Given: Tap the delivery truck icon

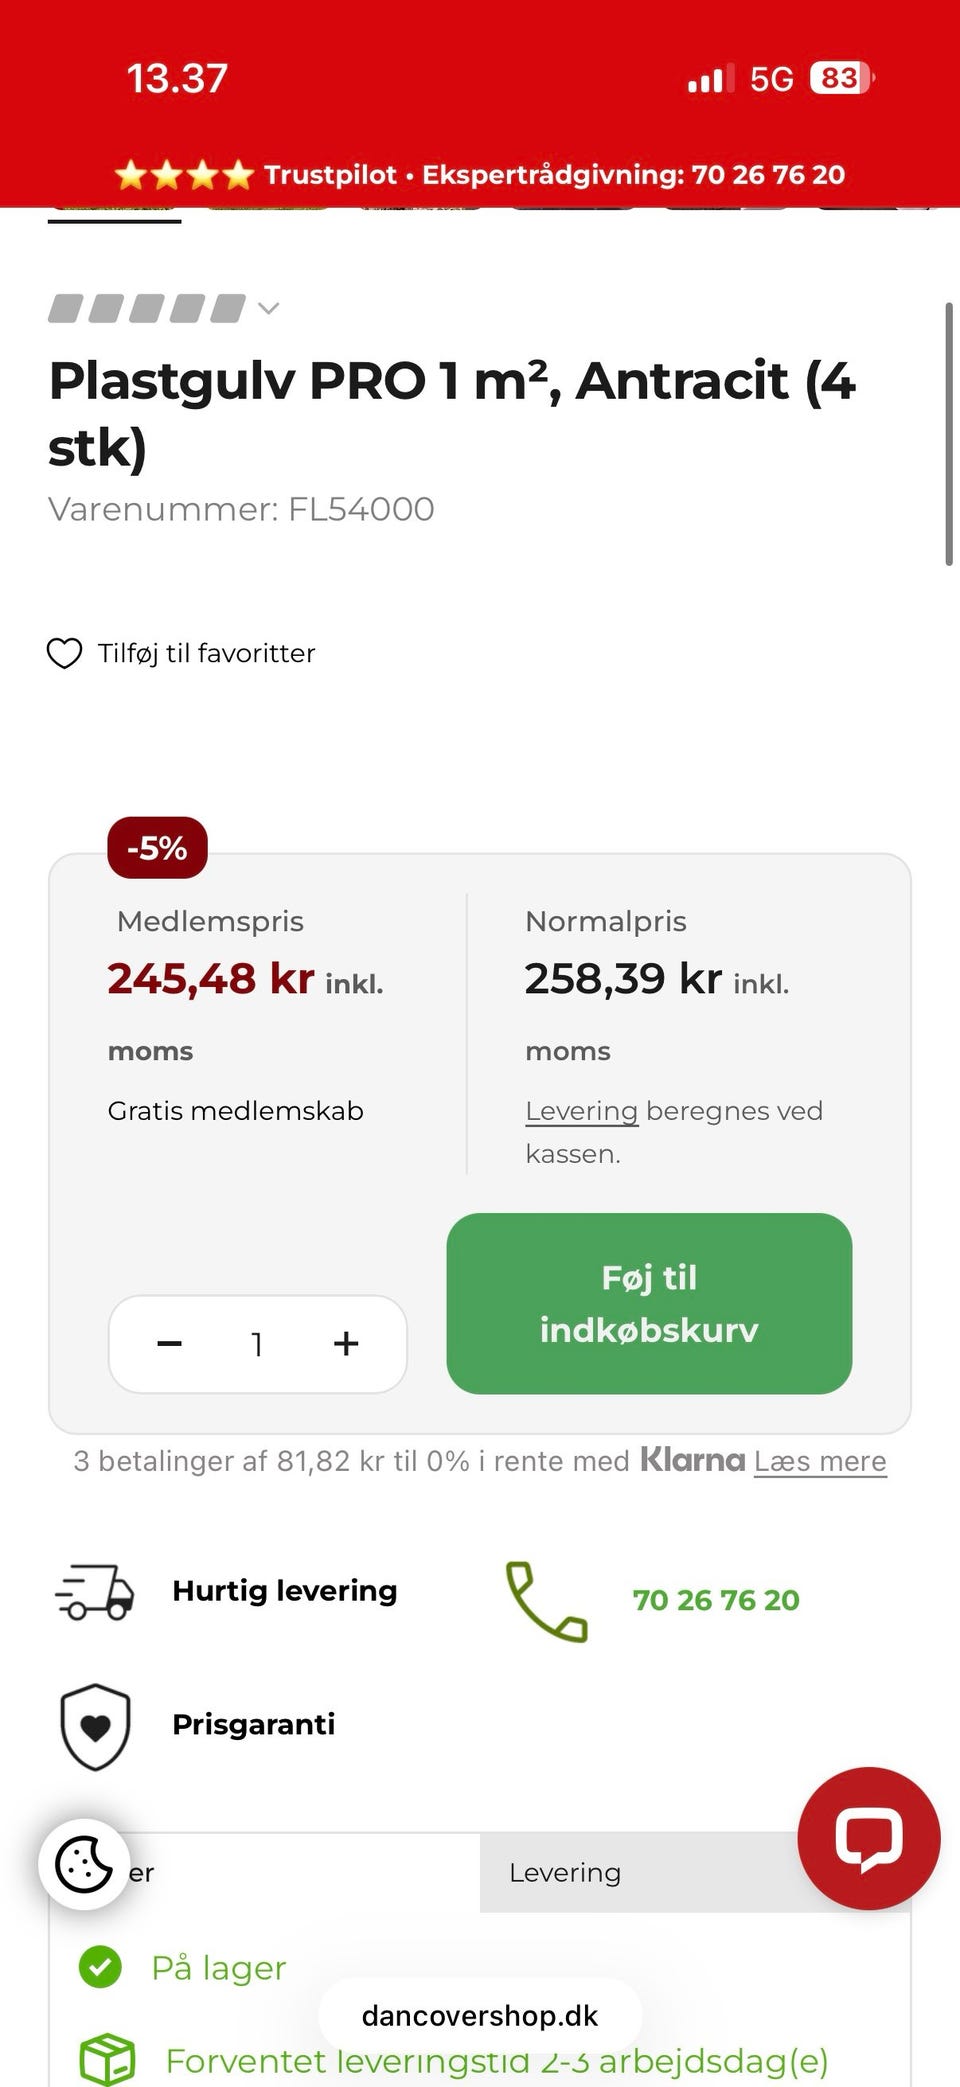Looking at the screenshot, I should click(95, 1591).
